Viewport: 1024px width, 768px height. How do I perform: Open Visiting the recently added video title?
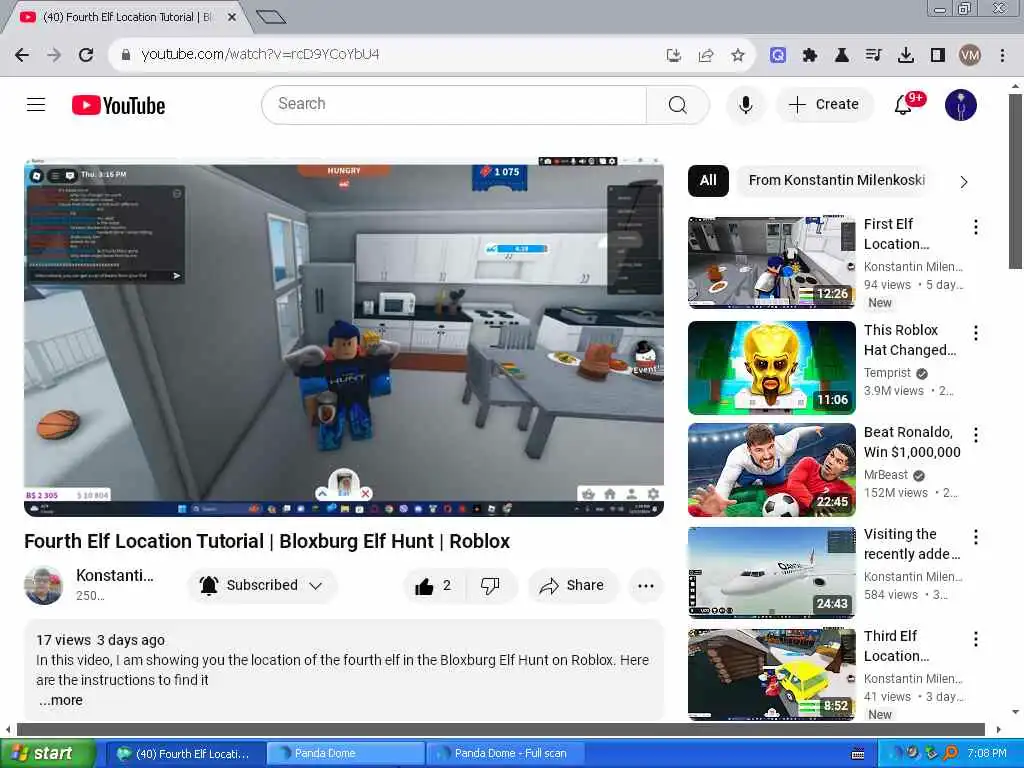coord(912,544)
